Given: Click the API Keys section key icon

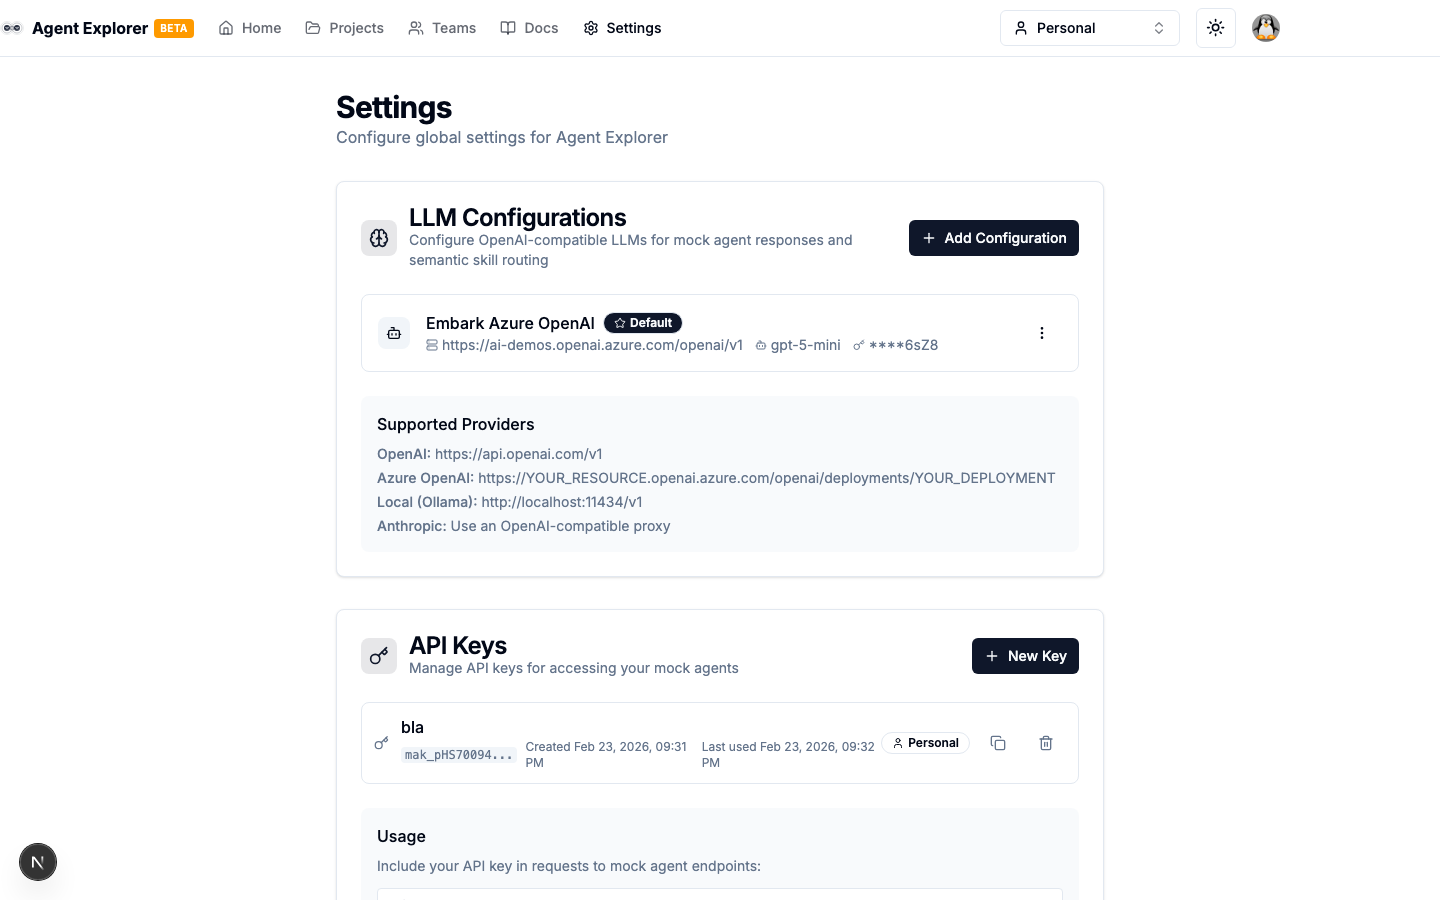Looking at the screenshot, I should 379,656.
